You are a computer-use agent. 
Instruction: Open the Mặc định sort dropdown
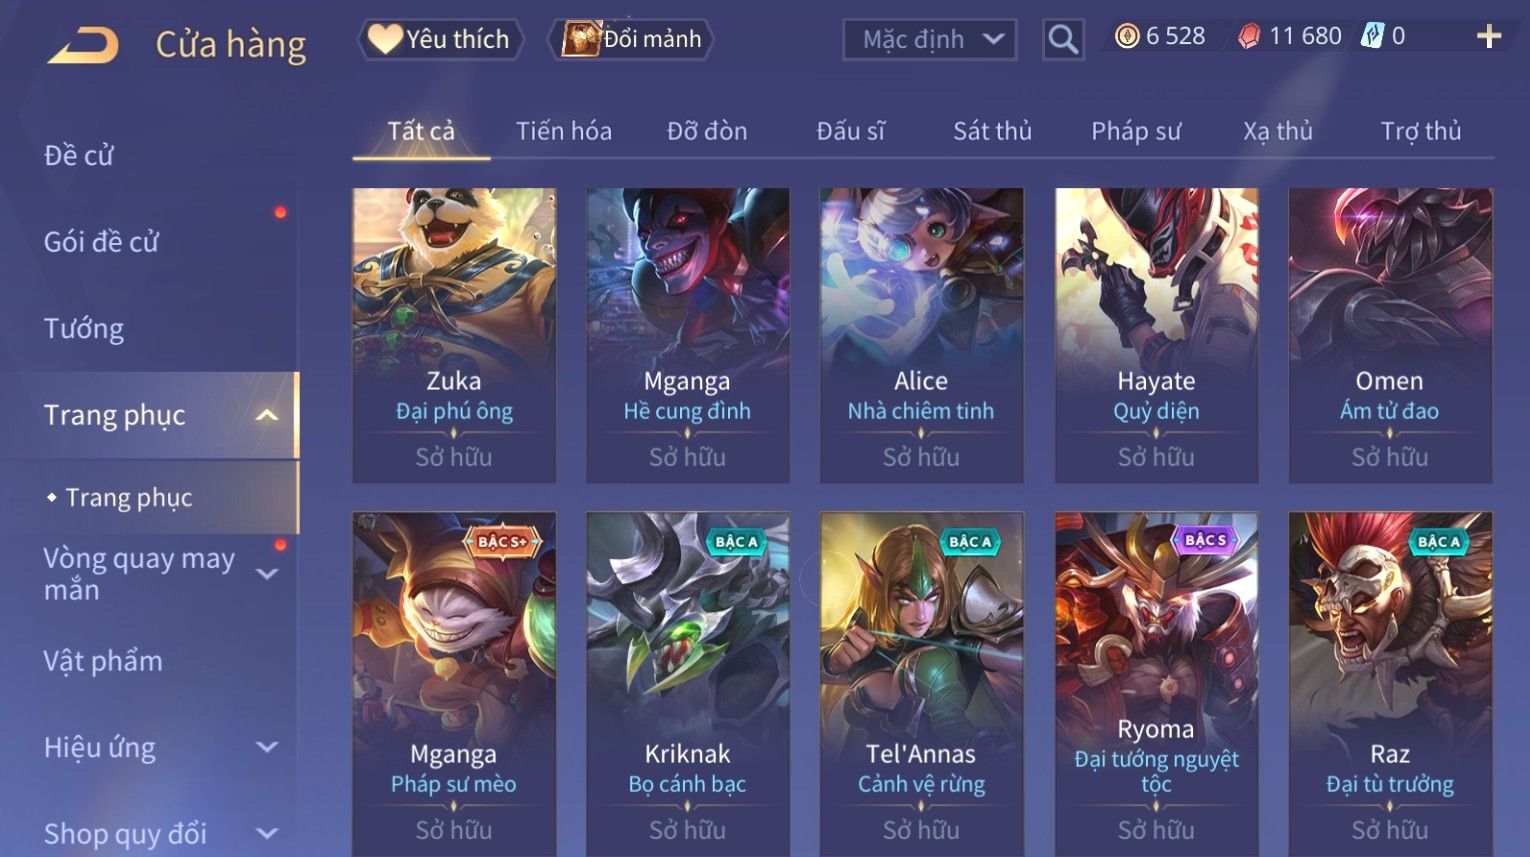click(x=930, y=40)
